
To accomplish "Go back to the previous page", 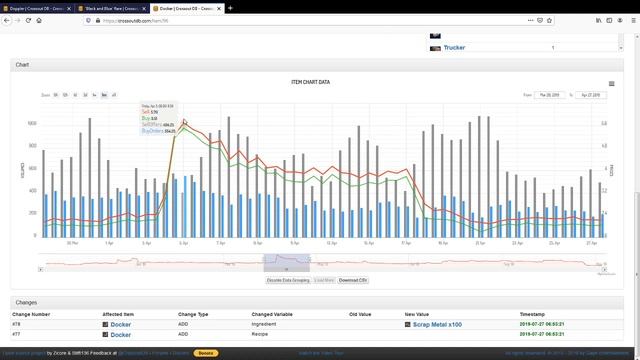I will pos(7,20).
